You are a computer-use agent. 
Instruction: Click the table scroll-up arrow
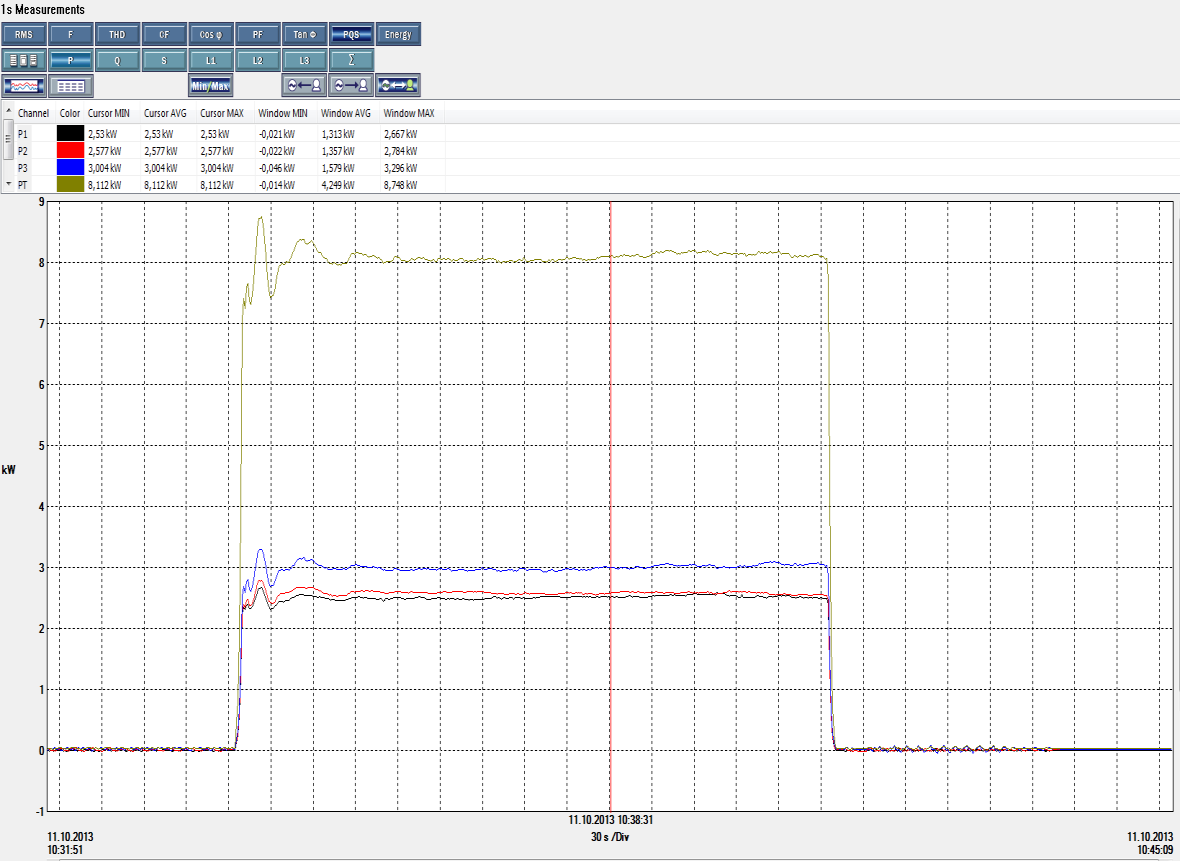pyautogui.click(x=8, y=111)
